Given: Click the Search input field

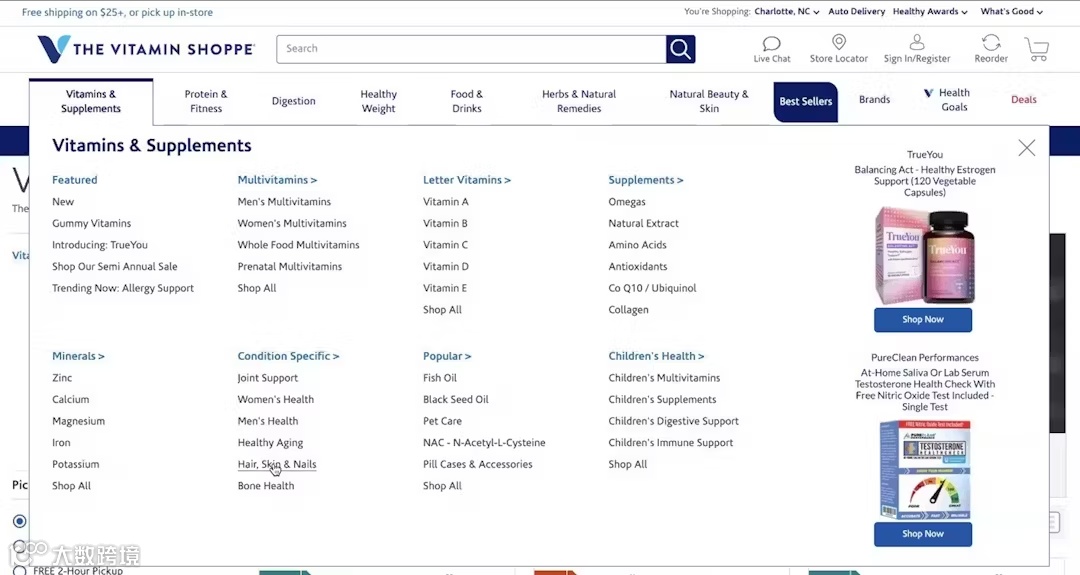Looking at the screenshot, I should [x=471, y=49].
